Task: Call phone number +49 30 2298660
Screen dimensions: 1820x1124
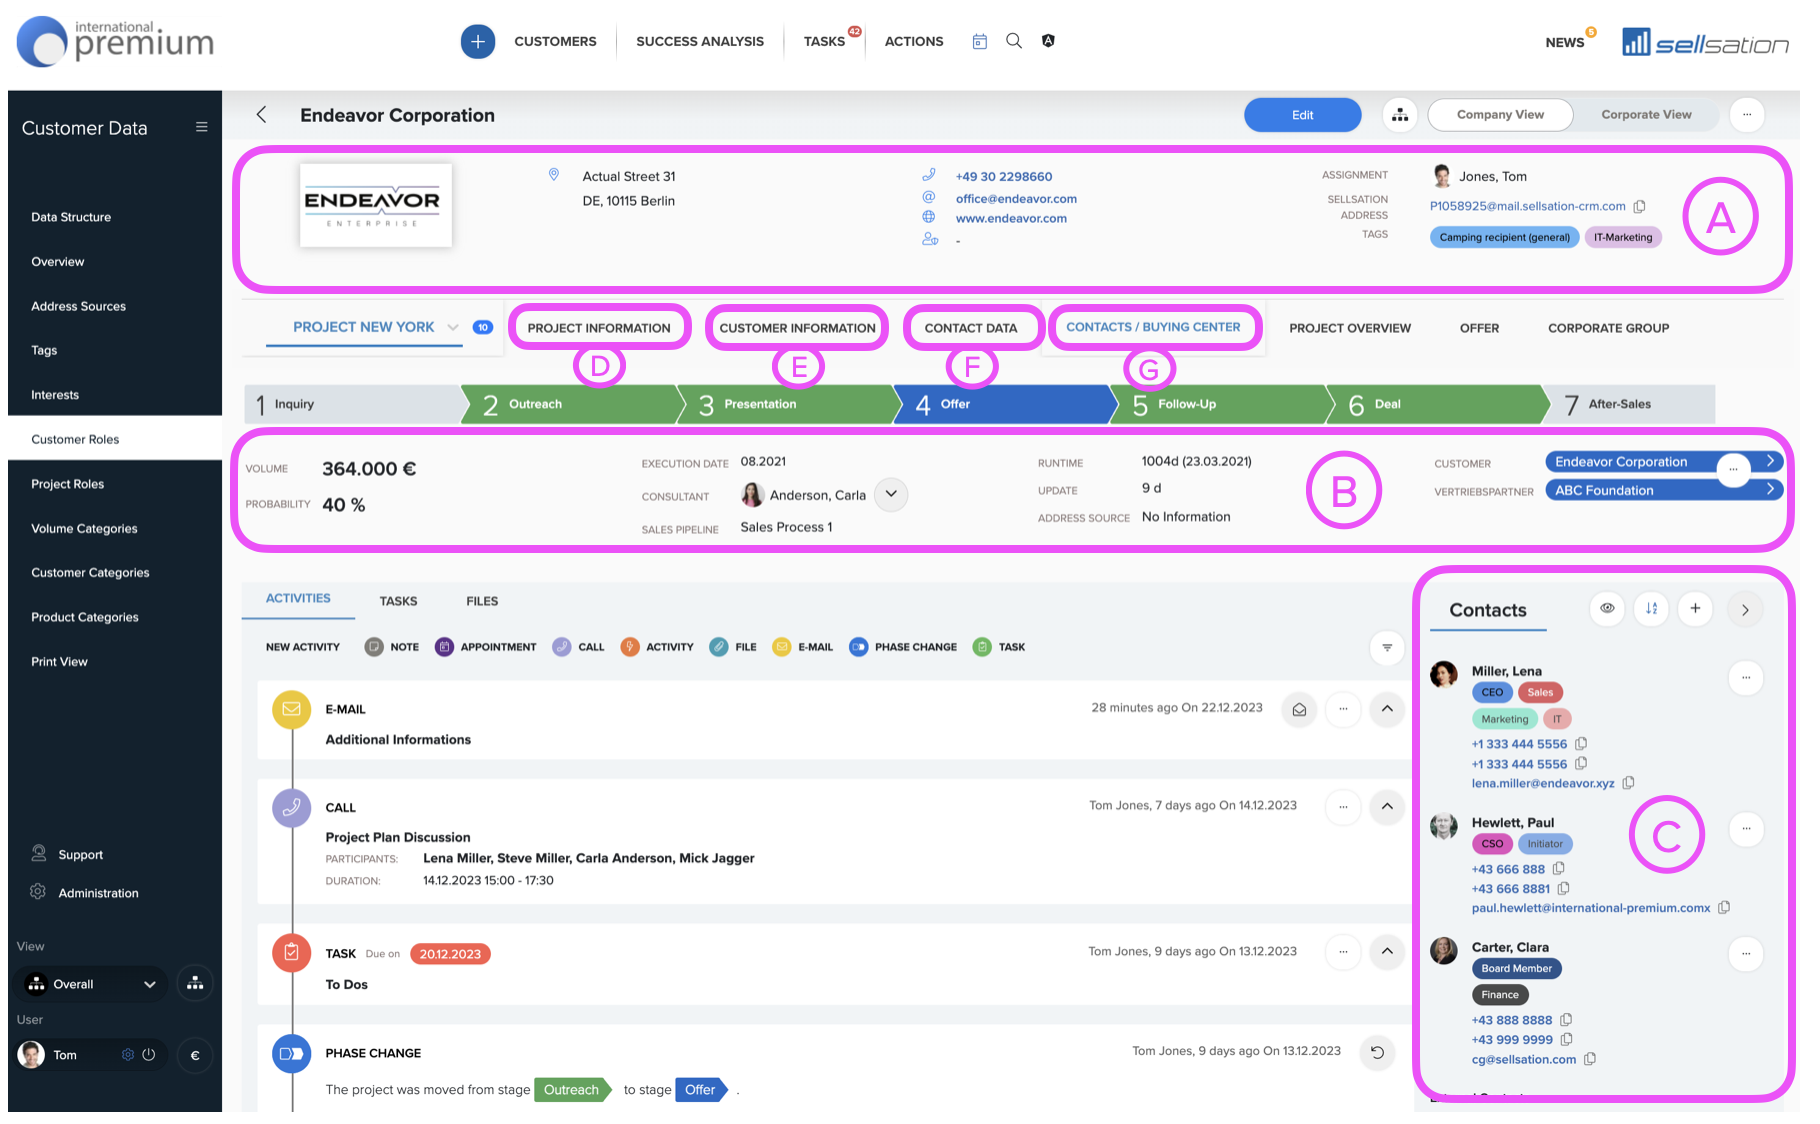Action: [x=1004, y=176]
